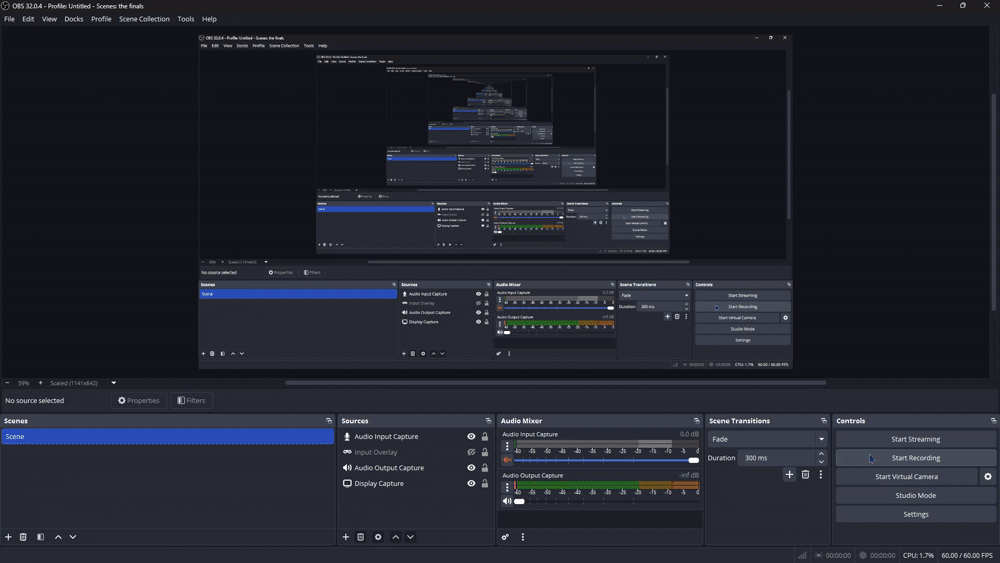Open the View menu
The image size is (1000, 563).
[x=49, y=19]
